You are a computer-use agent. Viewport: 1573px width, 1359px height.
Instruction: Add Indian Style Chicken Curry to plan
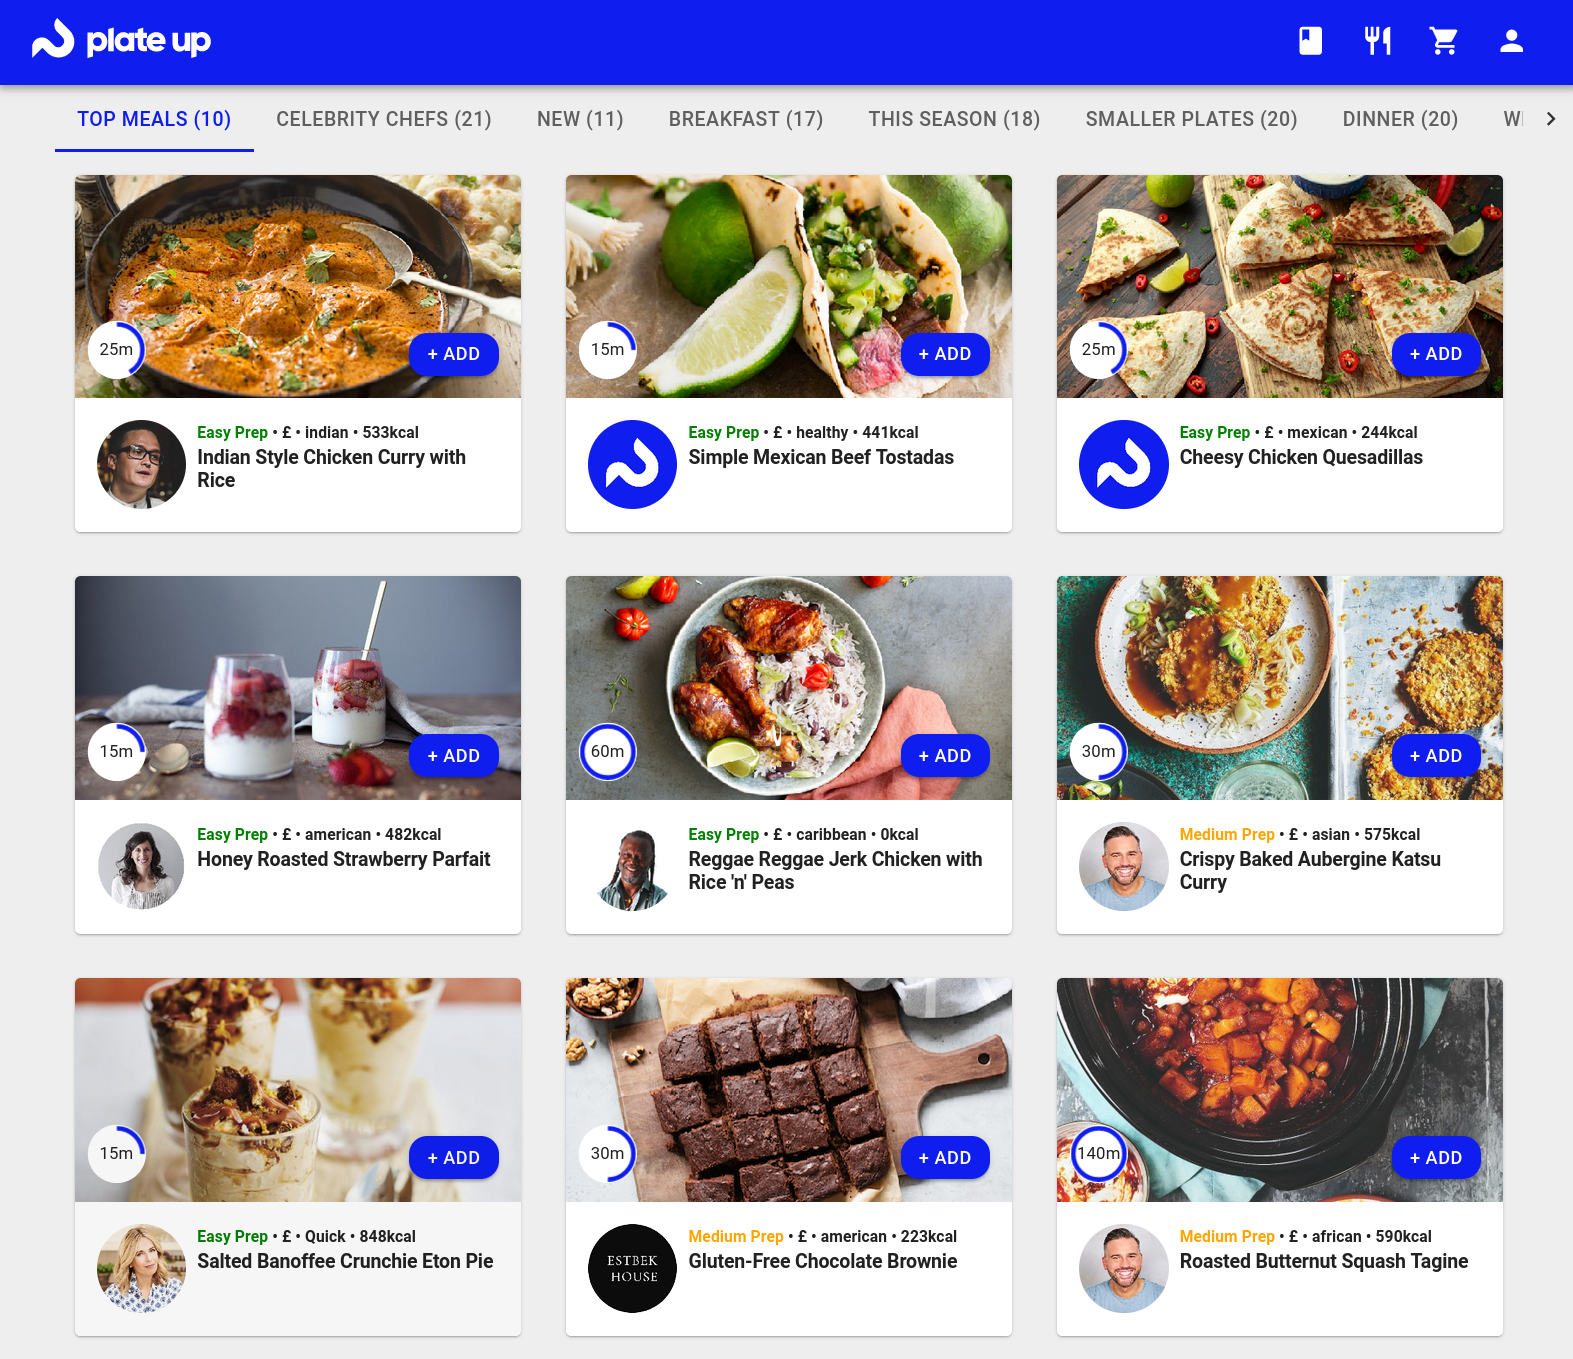coord(454,354)
